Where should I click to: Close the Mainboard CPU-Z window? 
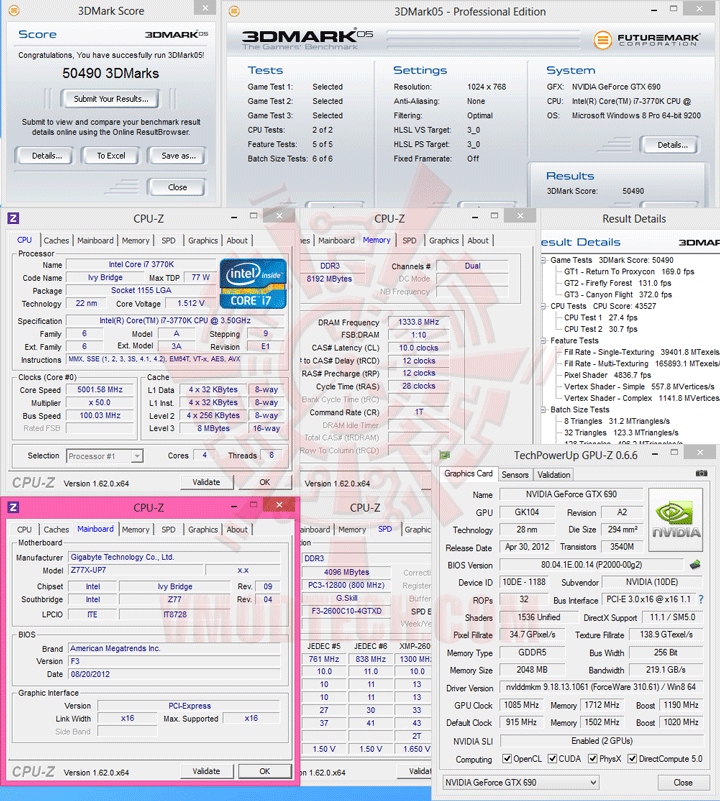point(279,505)
